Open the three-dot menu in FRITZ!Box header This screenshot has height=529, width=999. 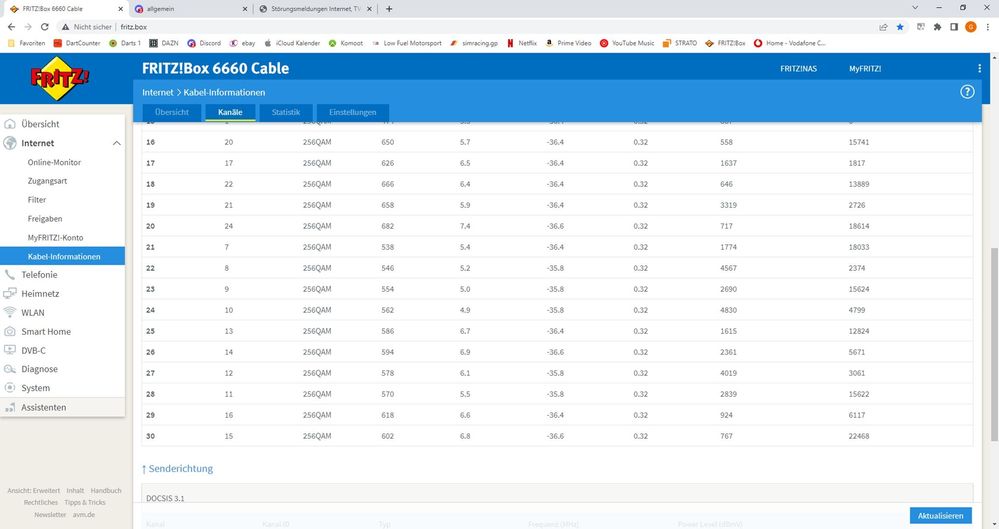pyautogui.click(x=979, y=68)
